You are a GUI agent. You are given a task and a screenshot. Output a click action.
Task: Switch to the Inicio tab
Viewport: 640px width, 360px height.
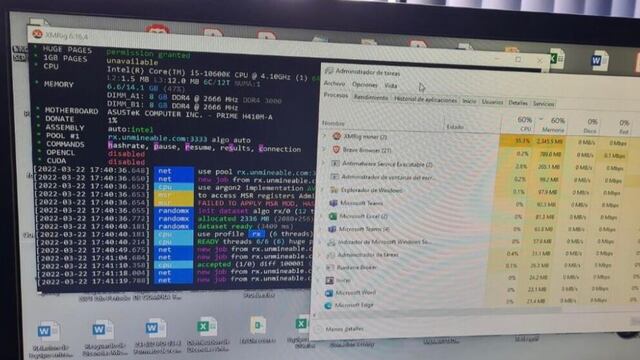click(x=469, y=101)
